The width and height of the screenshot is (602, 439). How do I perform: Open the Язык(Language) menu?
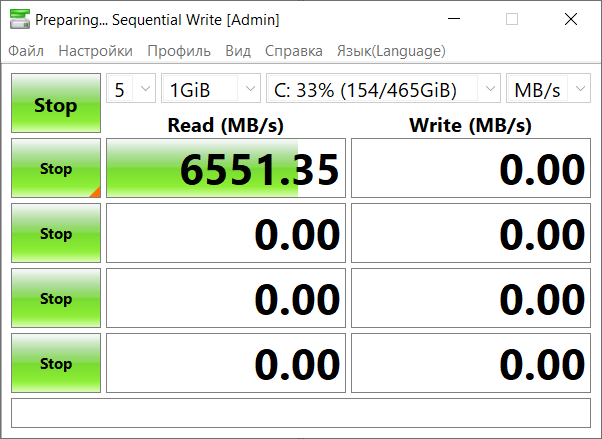pyautogui.click(x=391, y=51)
